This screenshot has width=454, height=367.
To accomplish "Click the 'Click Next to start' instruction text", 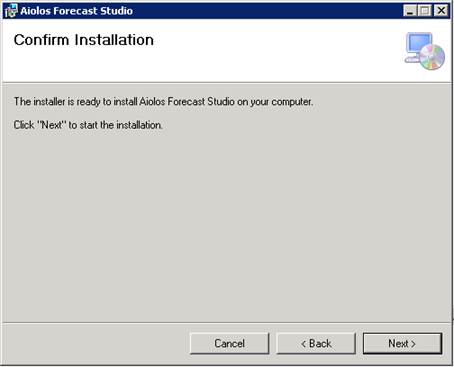I will pos(88,125).
